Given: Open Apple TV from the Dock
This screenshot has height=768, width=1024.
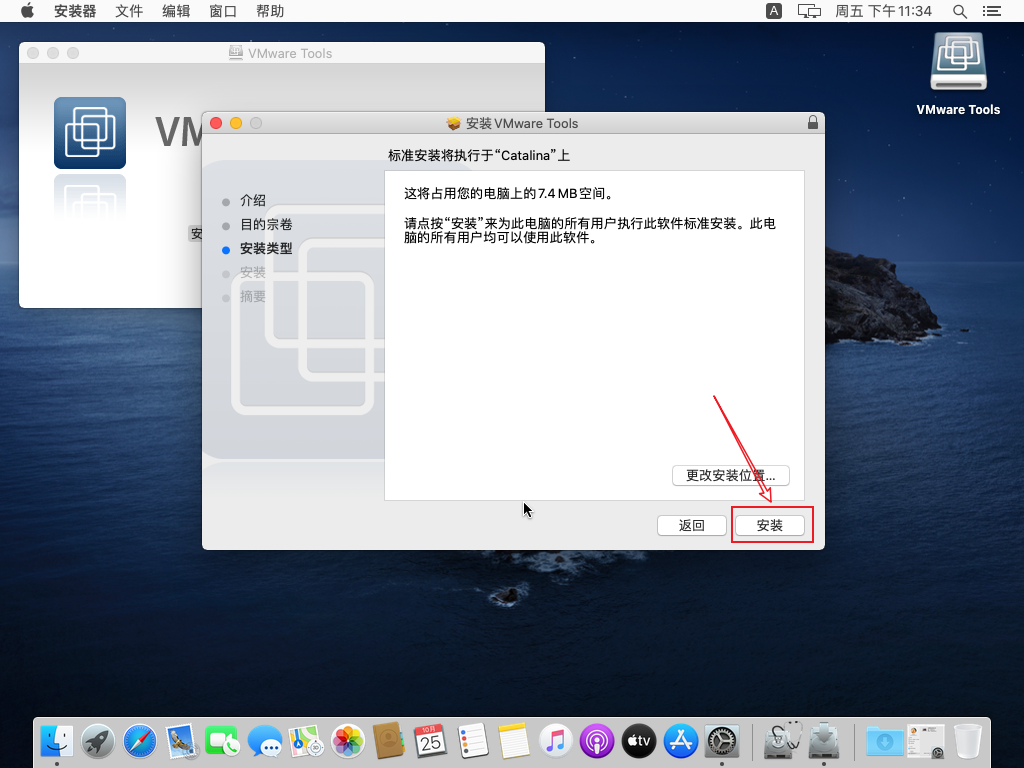Looking at the screenshot, I should click(639, 741).
